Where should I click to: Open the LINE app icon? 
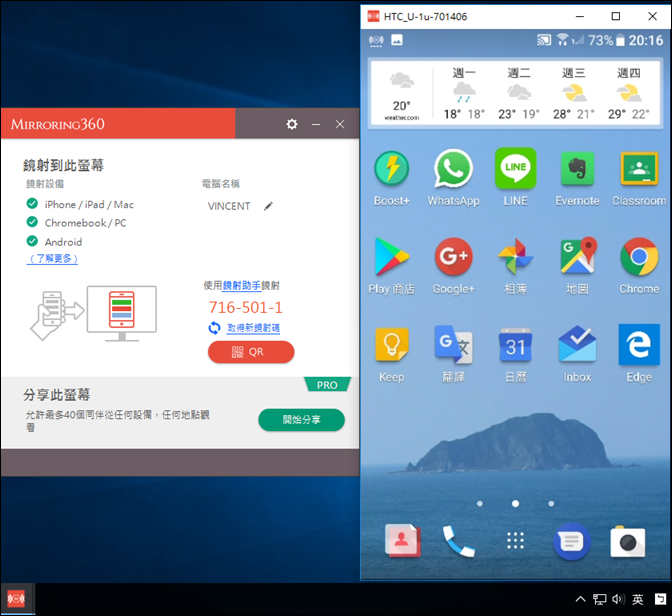tap(515, 168)
